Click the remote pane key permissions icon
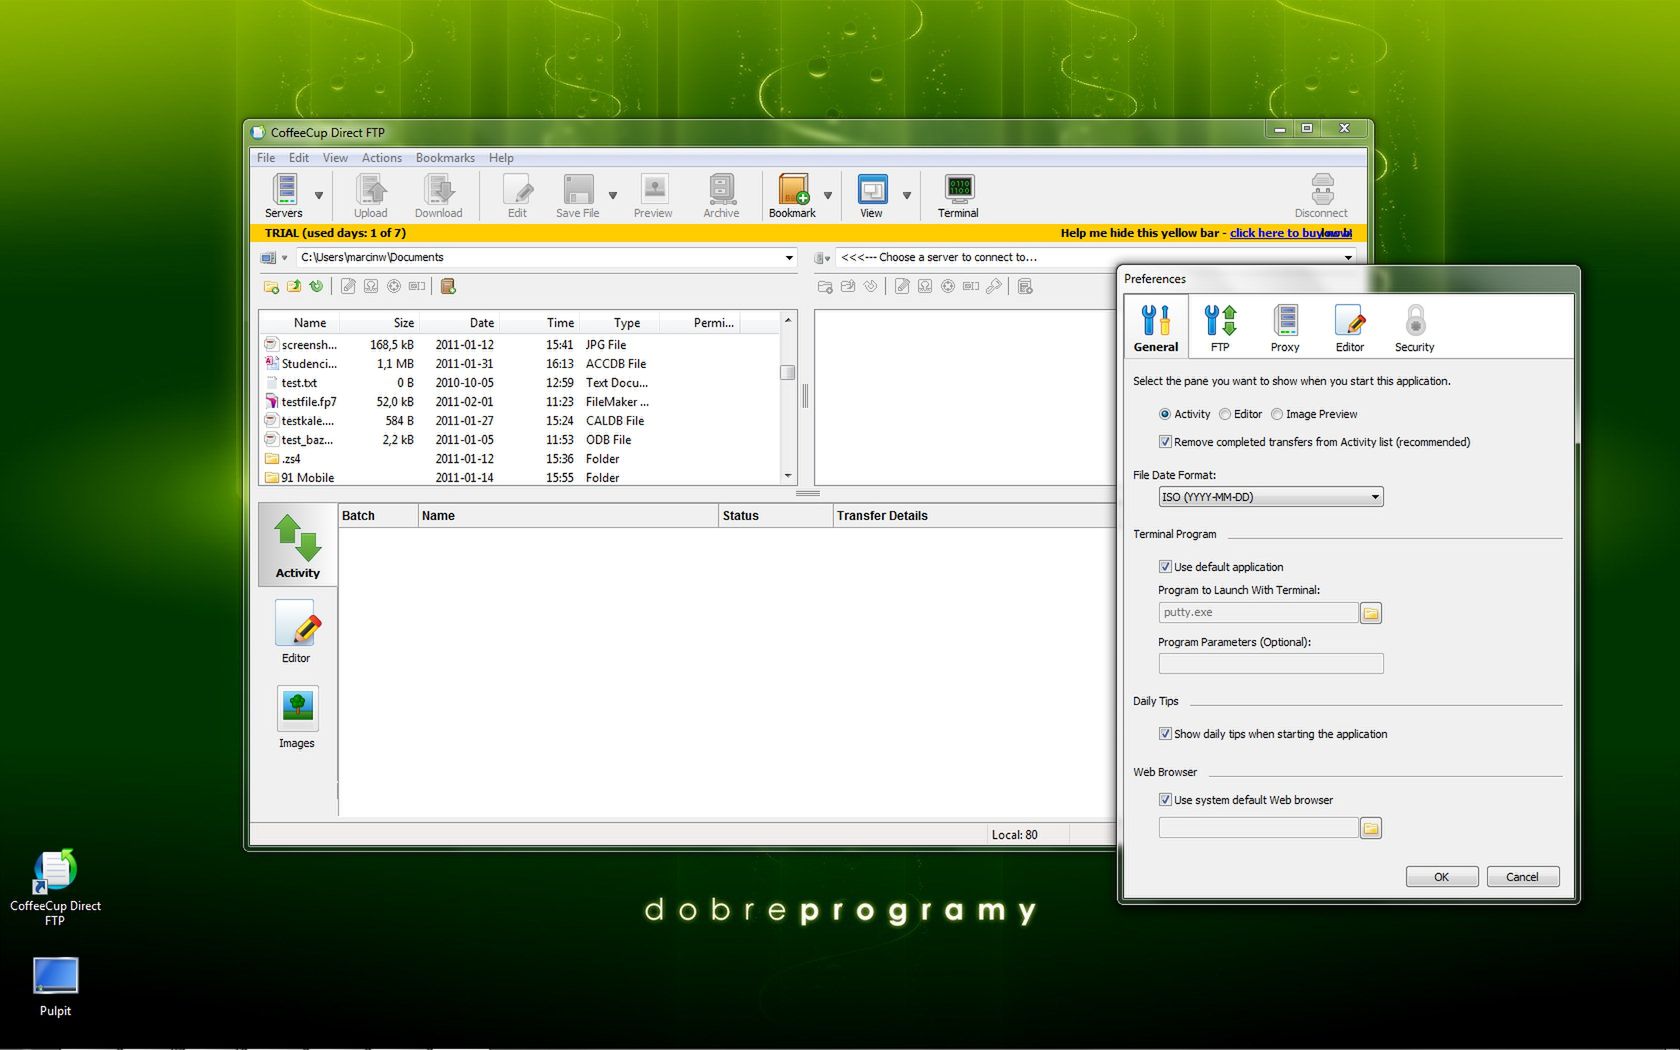Viewport: 1680px width, 1050px height. [x=993, y=287]
